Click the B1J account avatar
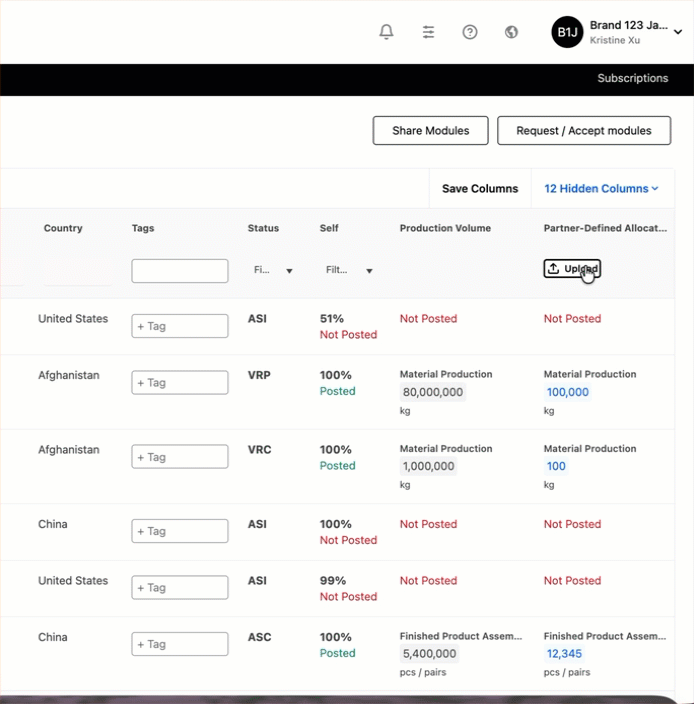The image size is (694, 704). click(567, 32)
